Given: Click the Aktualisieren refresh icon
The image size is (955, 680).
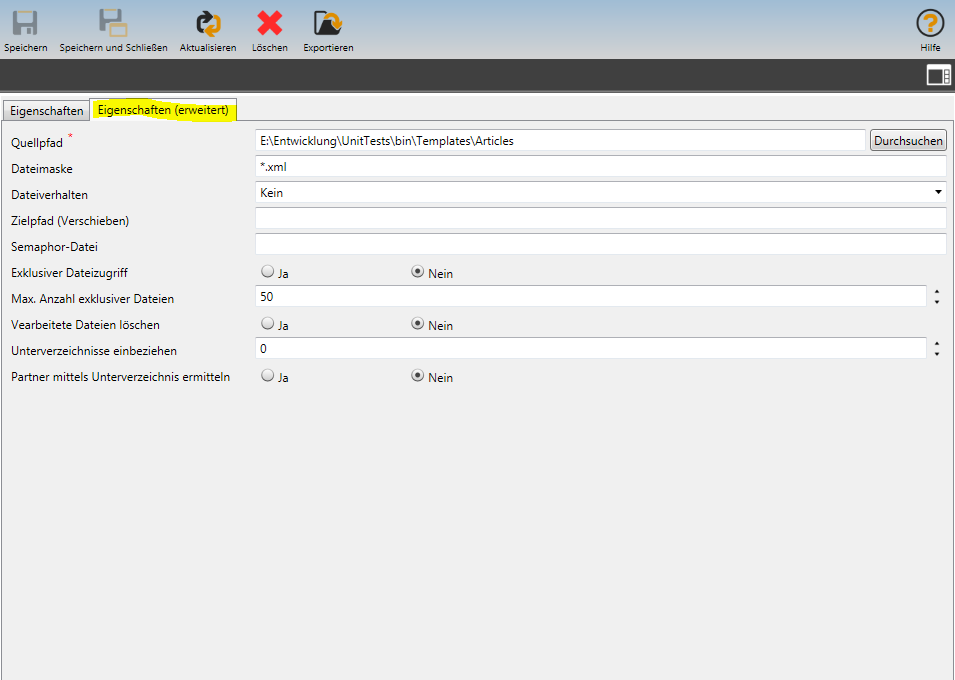Looking at the screenshot, I should coord(208,24).
